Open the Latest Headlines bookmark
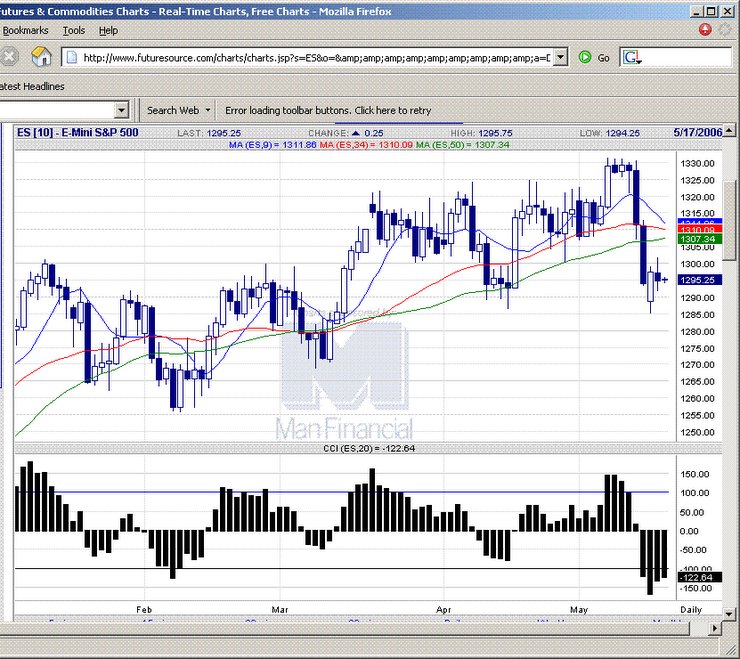The height and width of the screenshot is (659, 740). coord(32,86)
